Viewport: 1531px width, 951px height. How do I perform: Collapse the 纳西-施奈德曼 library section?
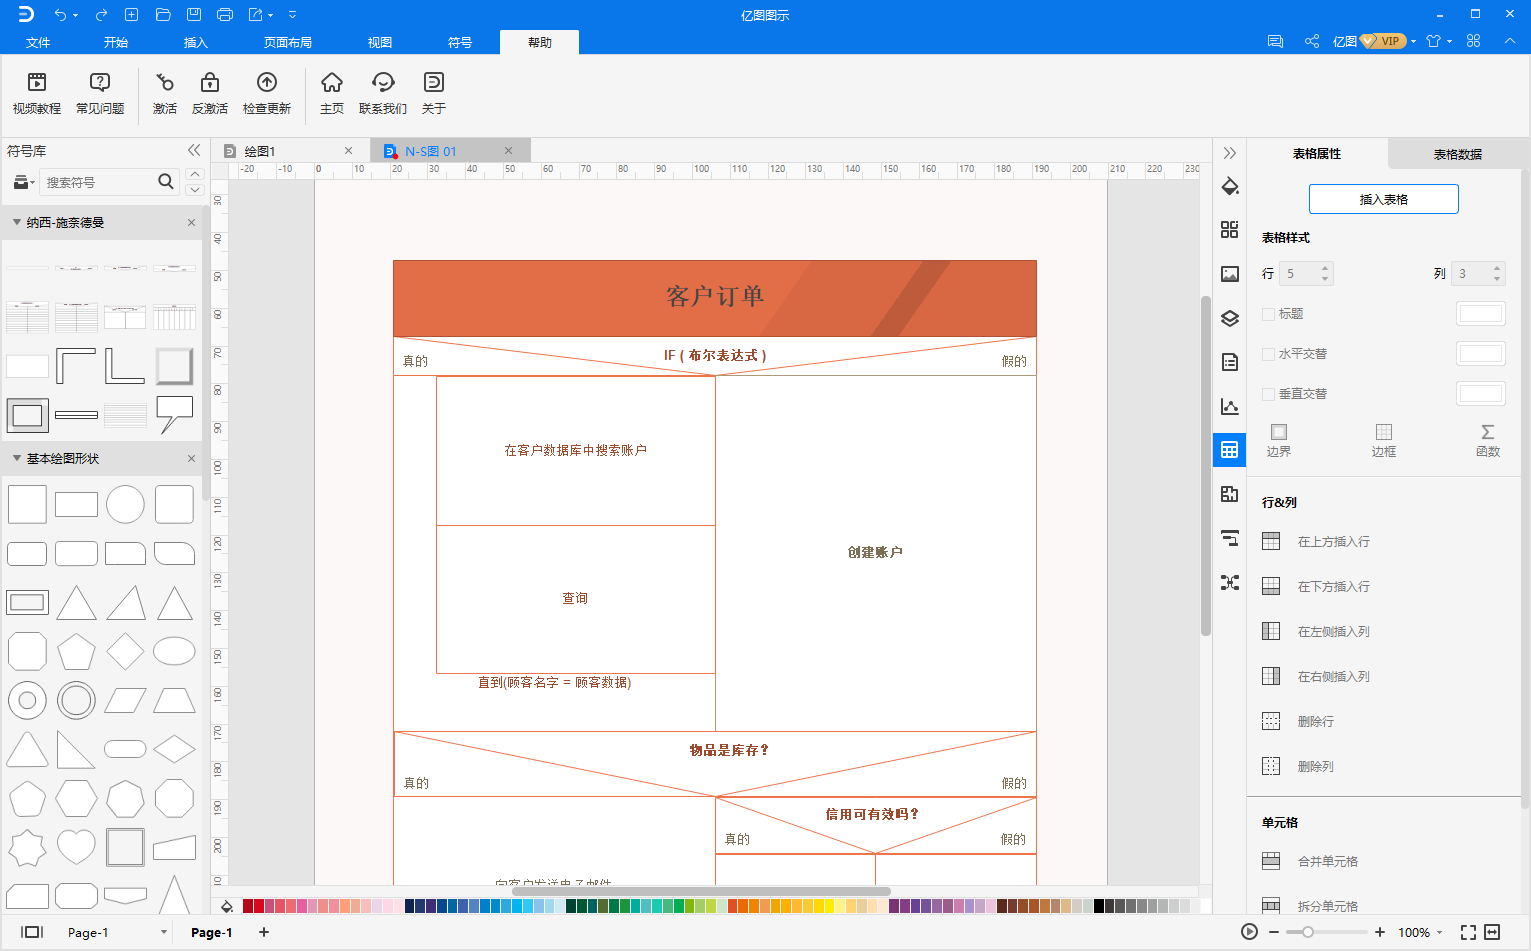pos(17,222)
